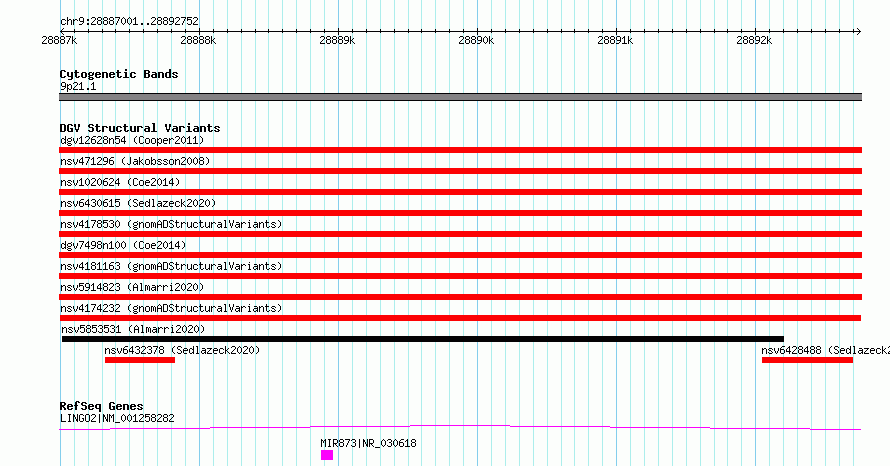Click the 28889k ruler position
The height and width of the screenshot is (466, 890).
pos(337,40)
